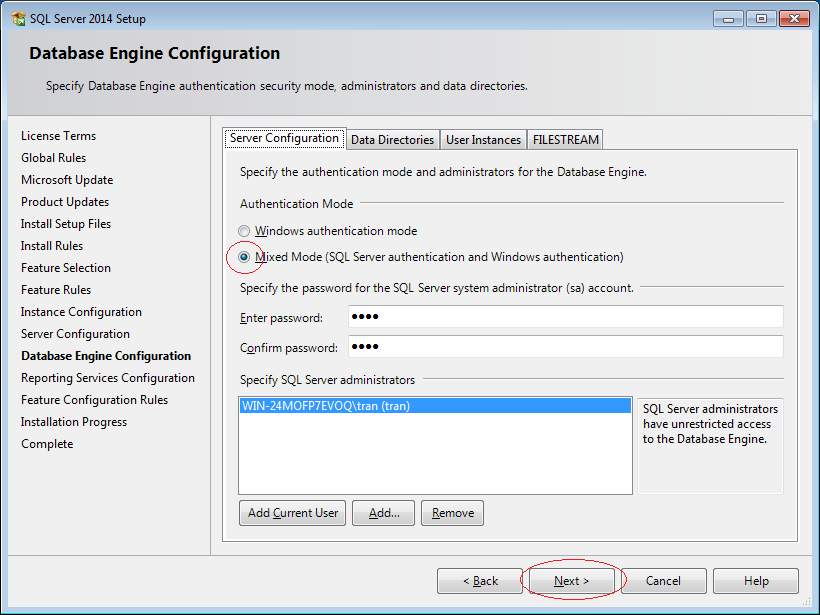This screenshot has height=615, width=820.
Task: Close the SQL Server 2014 Setup window
Action: [794, 19]
